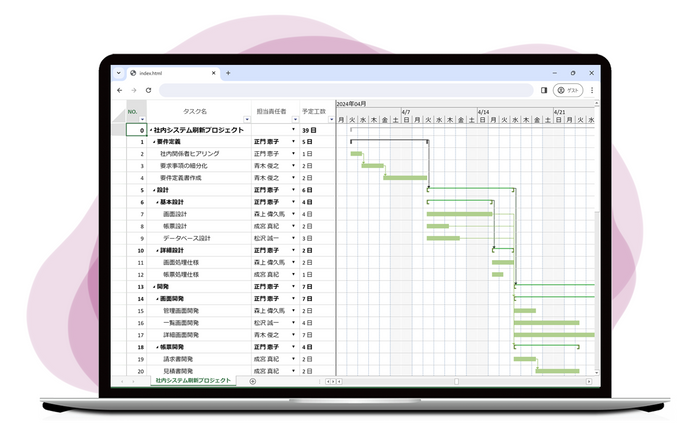Click the guest profile button

point(567,90)
